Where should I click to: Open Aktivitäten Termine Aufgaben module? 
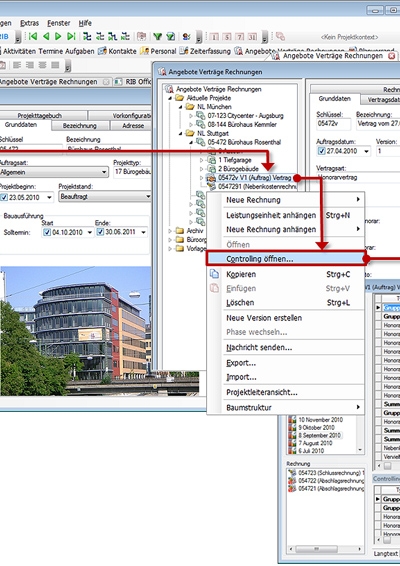click(47, 51)
